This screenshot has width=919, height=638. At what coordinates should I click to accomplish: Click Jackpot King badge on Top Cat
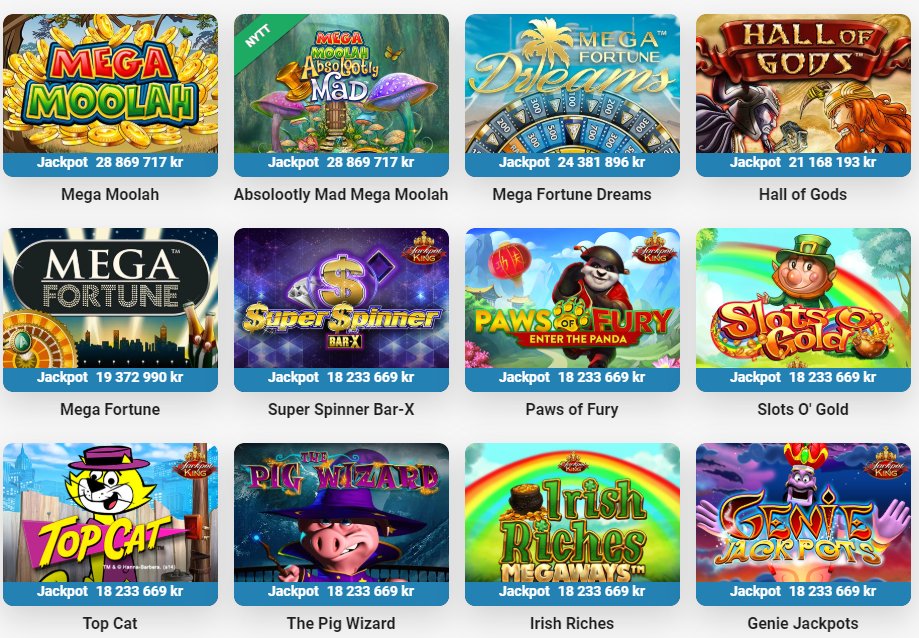click(x=195, y=462)
